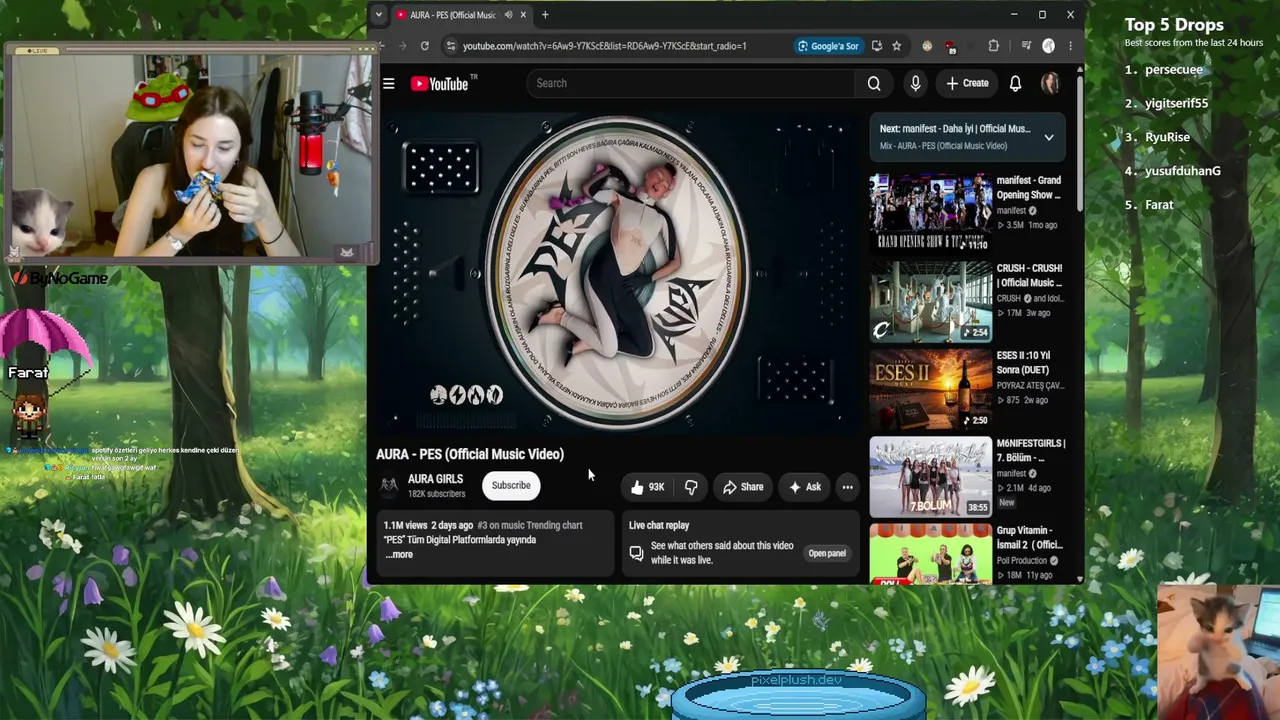
Task: Open Chrome extensions puzzle icon
Action: (x=993, y=46)
